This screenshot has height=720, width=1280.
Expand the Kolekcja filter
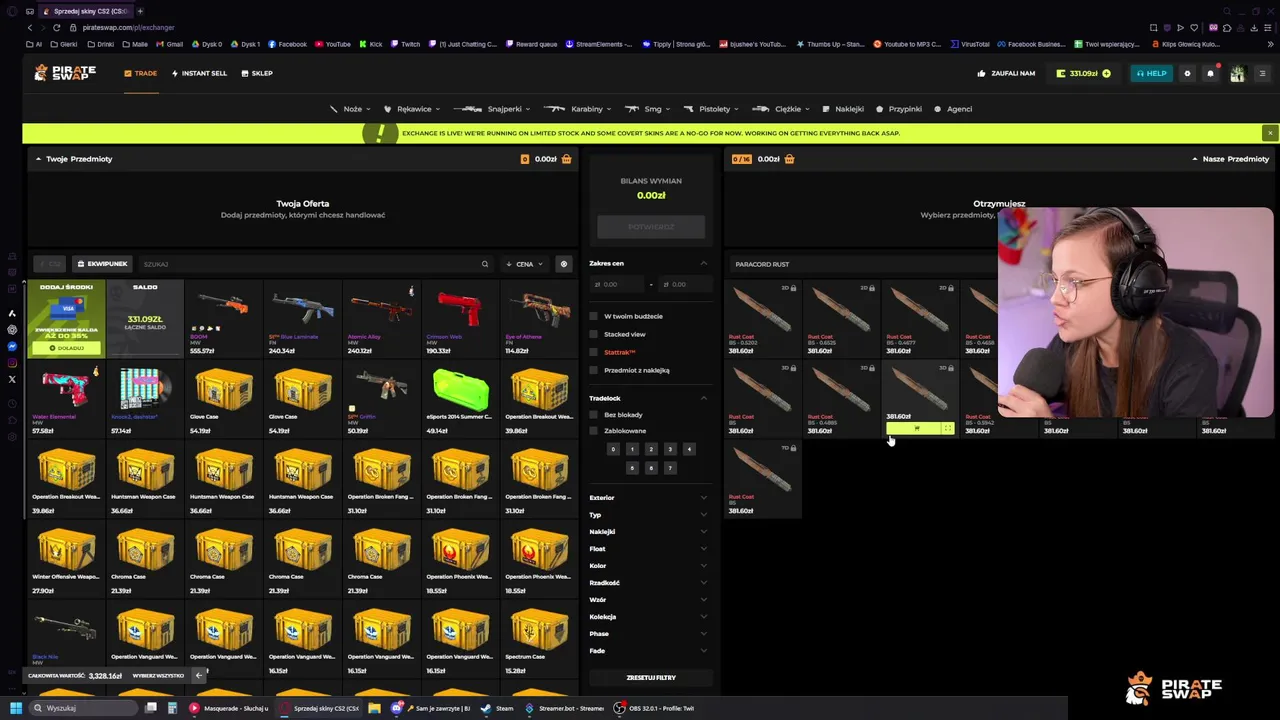coord(648,617)
